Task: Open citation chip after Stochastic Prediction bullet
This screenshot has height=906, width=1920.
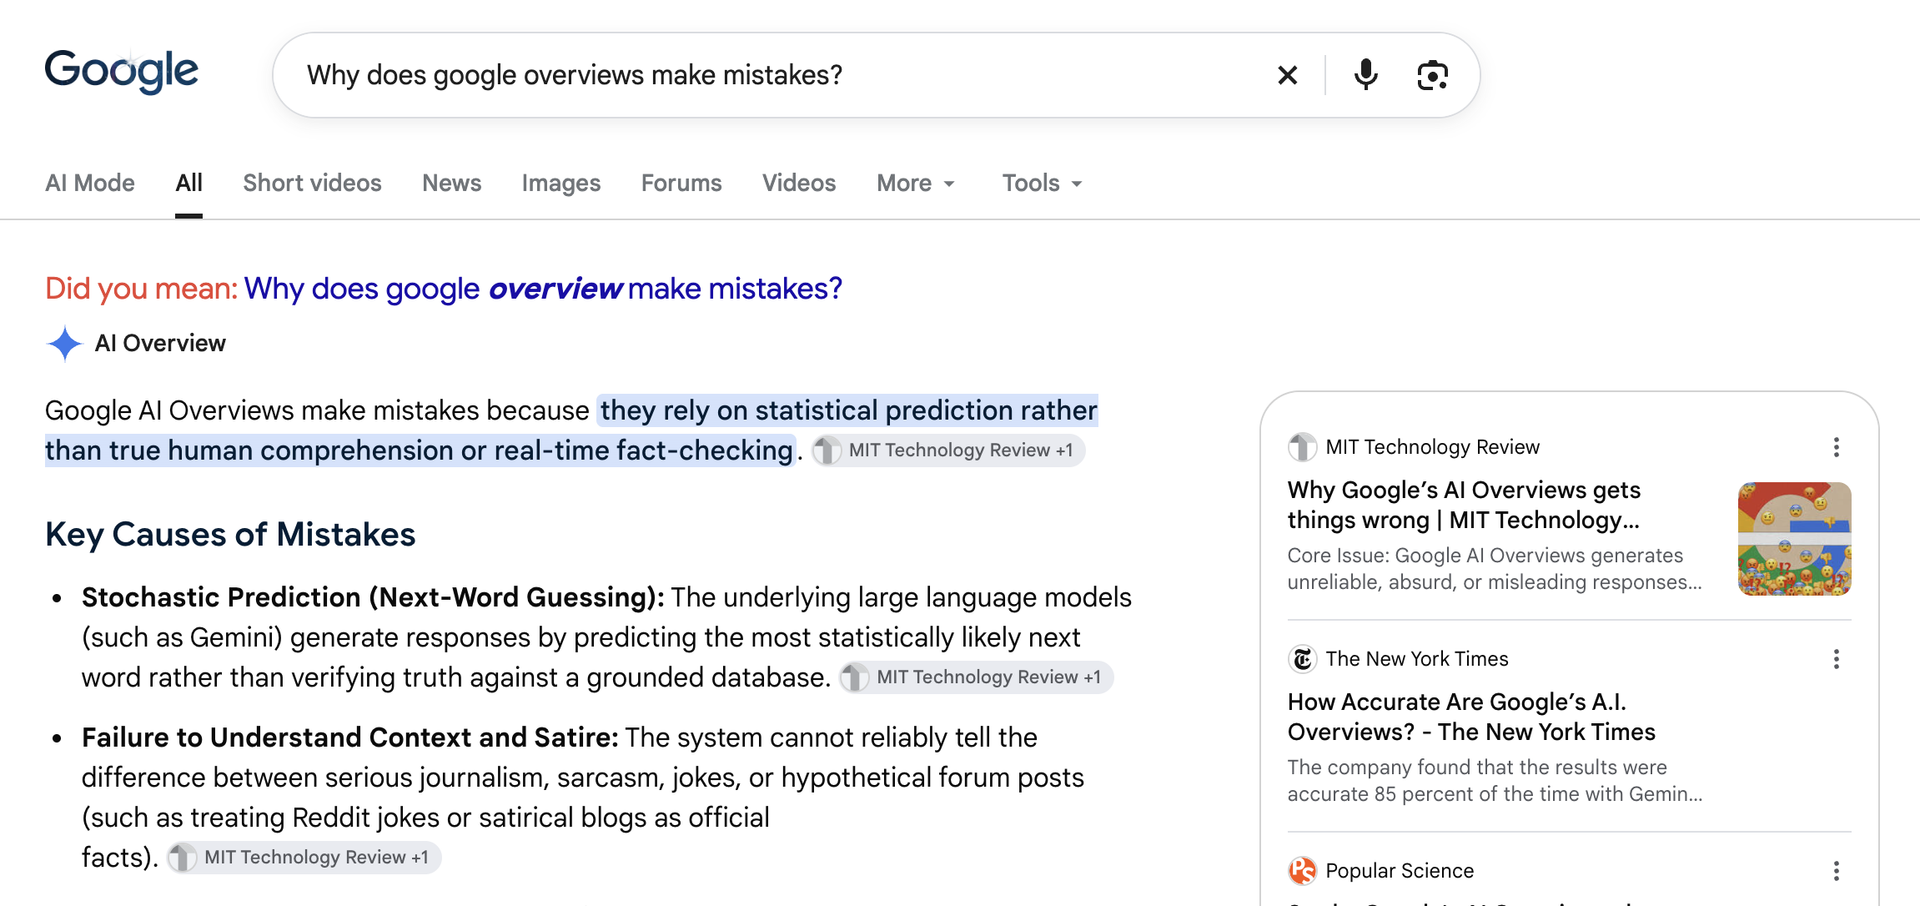Action: tap(976, 677)
